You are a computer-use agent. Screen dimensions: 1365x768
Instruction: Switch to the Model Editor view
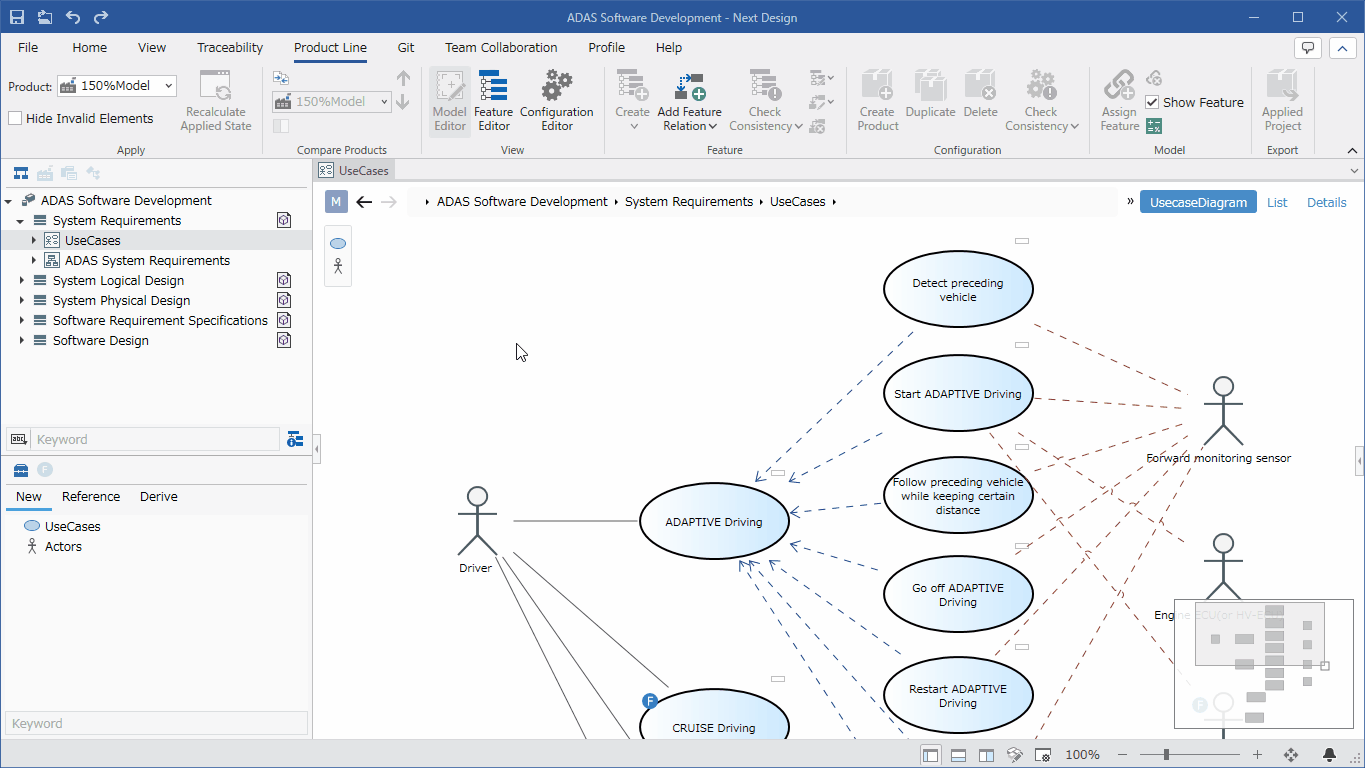[450, 101]
